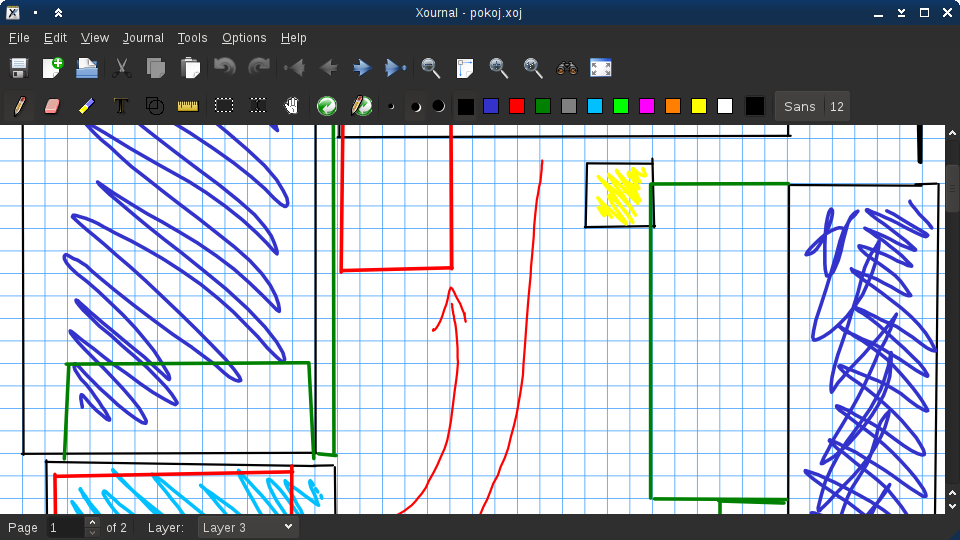Image resolution: width=960 pixels, height=540 pixels.
Task: Pick the orange color swatch
Action: tap(673, 107)
